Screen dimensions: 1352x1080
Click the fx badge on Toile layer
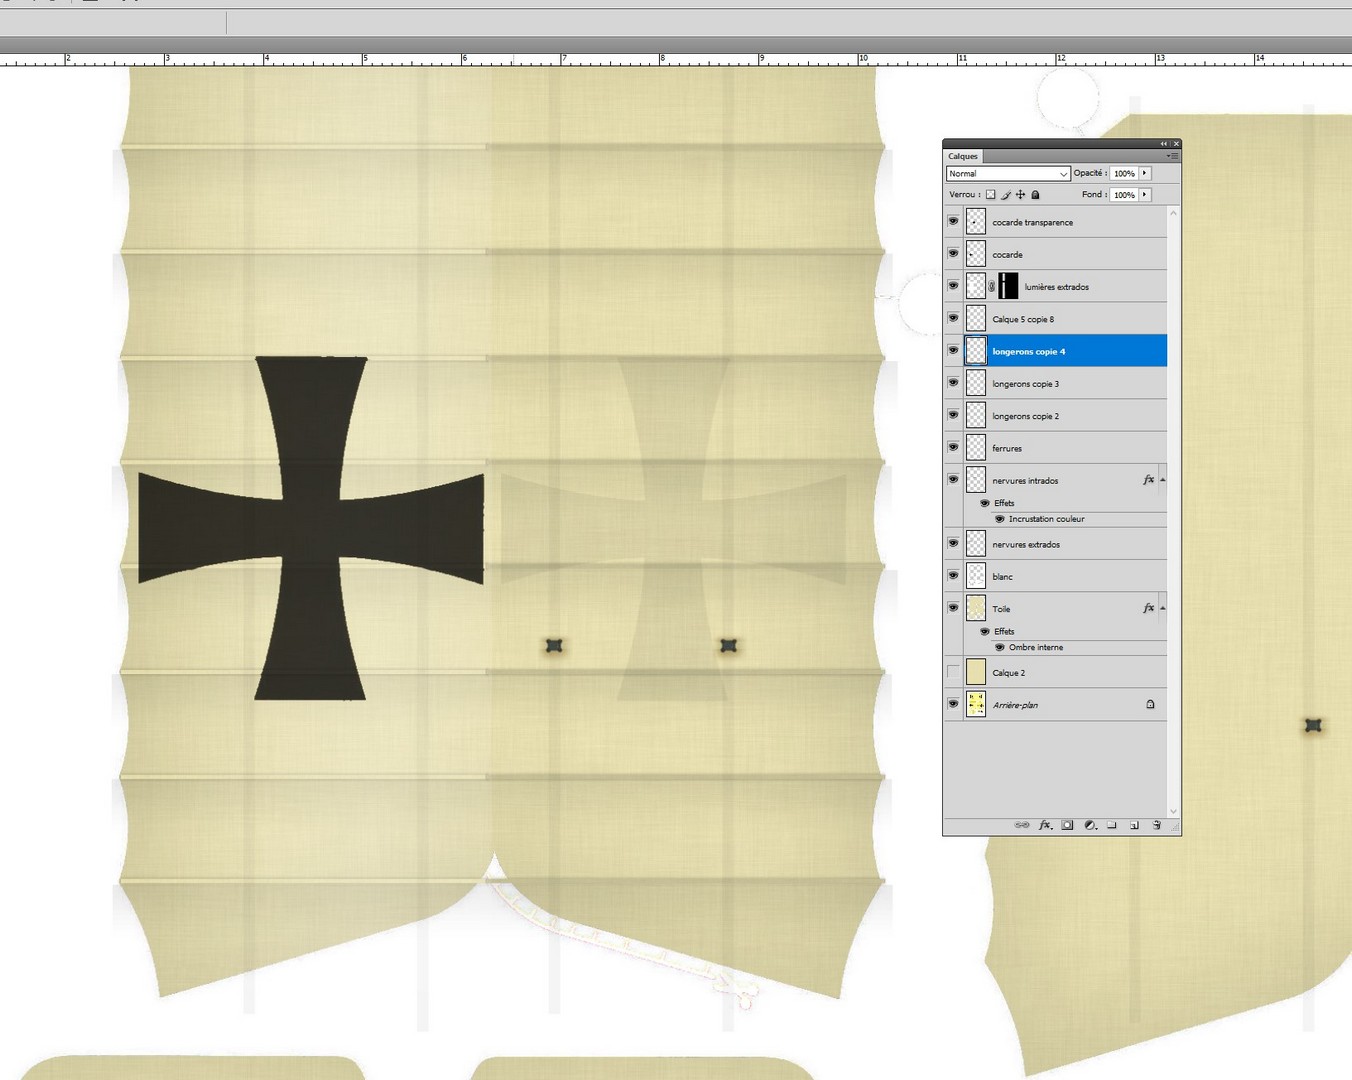click(x=1148, y=608)
